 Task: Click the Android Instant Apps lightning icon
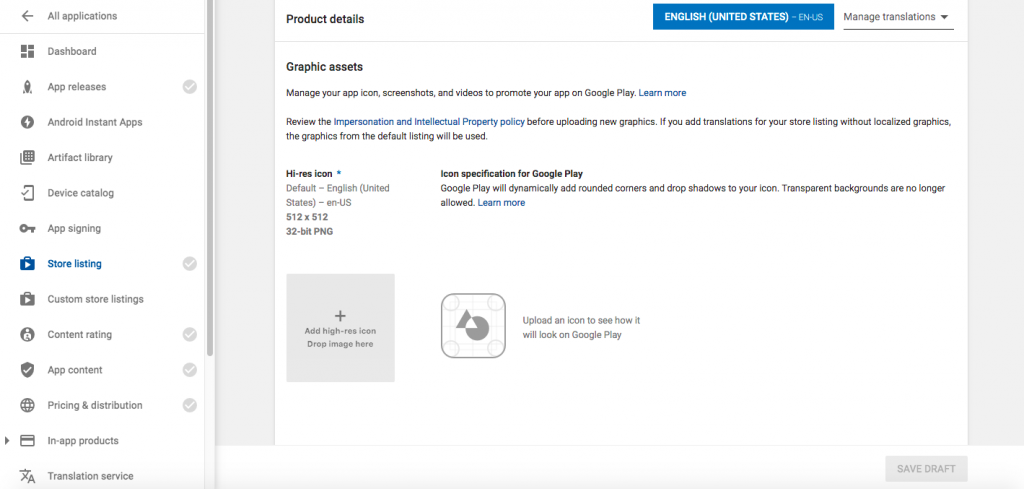coord(27,122)
